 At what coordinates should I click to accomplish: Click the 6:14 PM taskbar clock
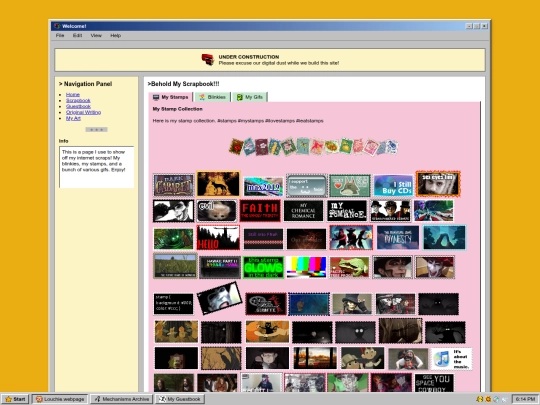[525, 399]
